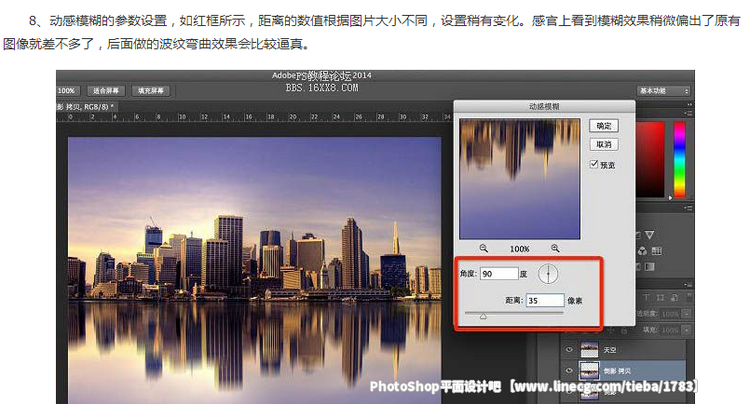Image resolution: width=750 pixels, height=404 pixels.
Task: Click the 天空 layer name
Action: tap(609, 350)
